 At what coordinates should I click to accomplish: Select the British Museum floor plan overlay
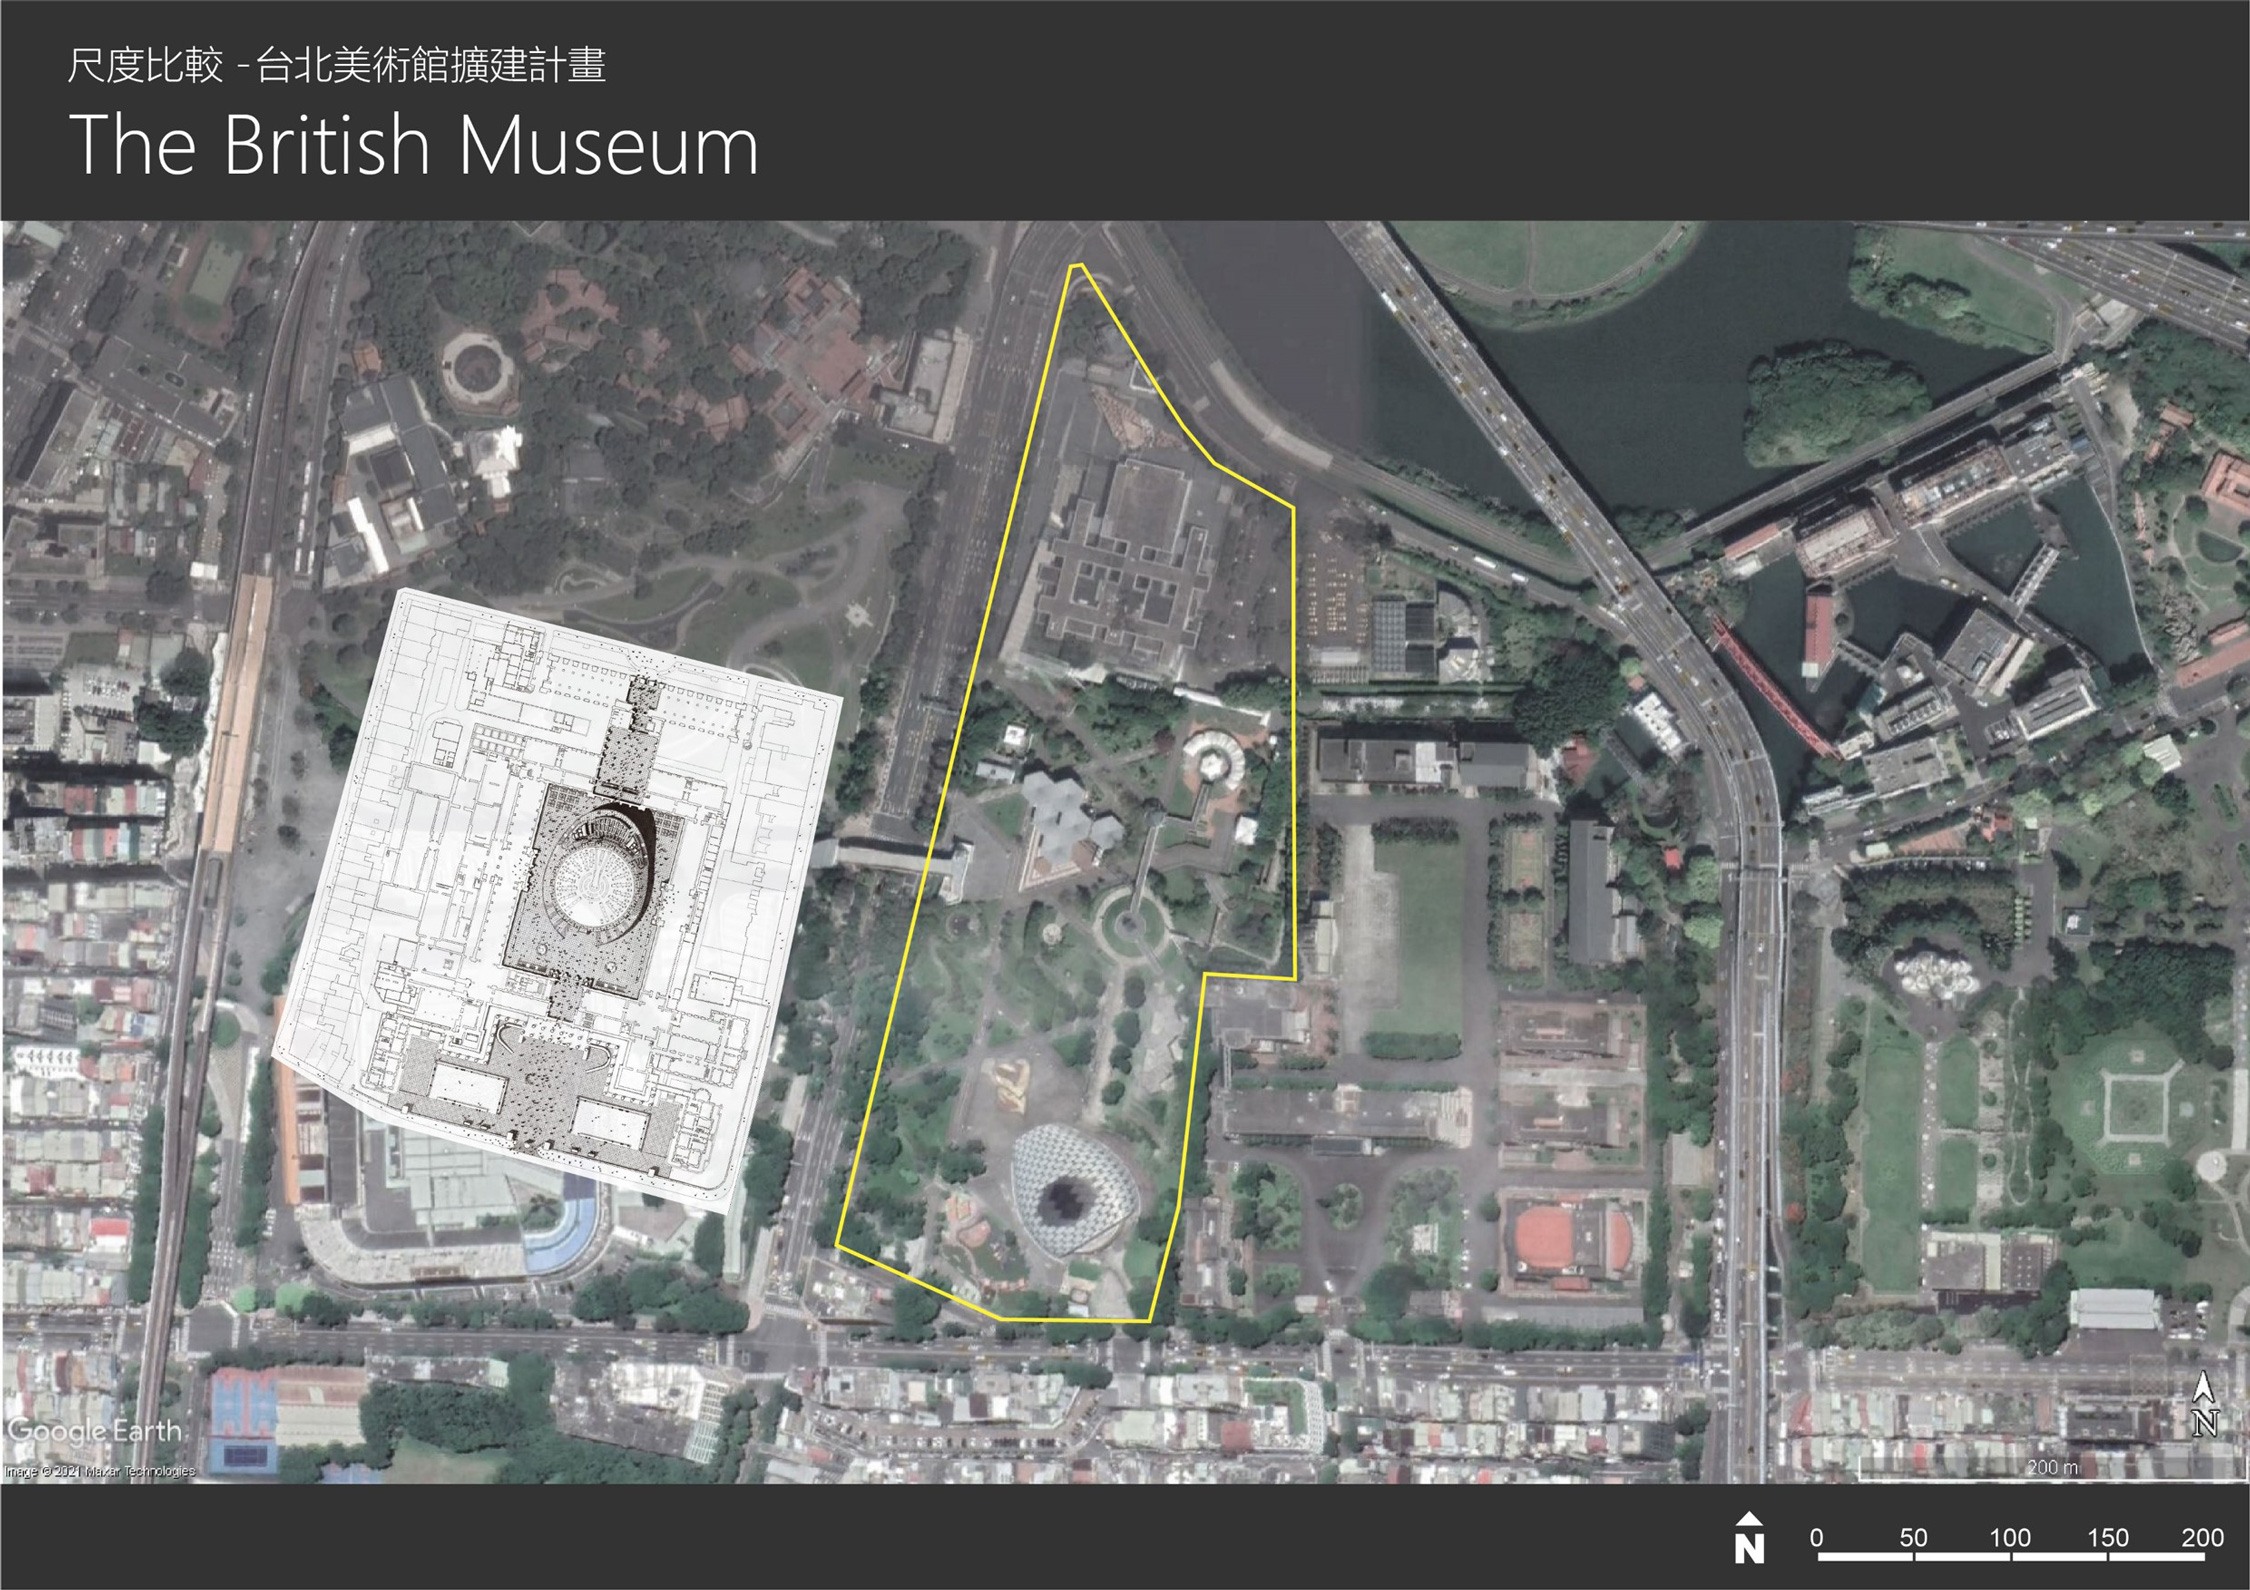[x=557, y=900]
